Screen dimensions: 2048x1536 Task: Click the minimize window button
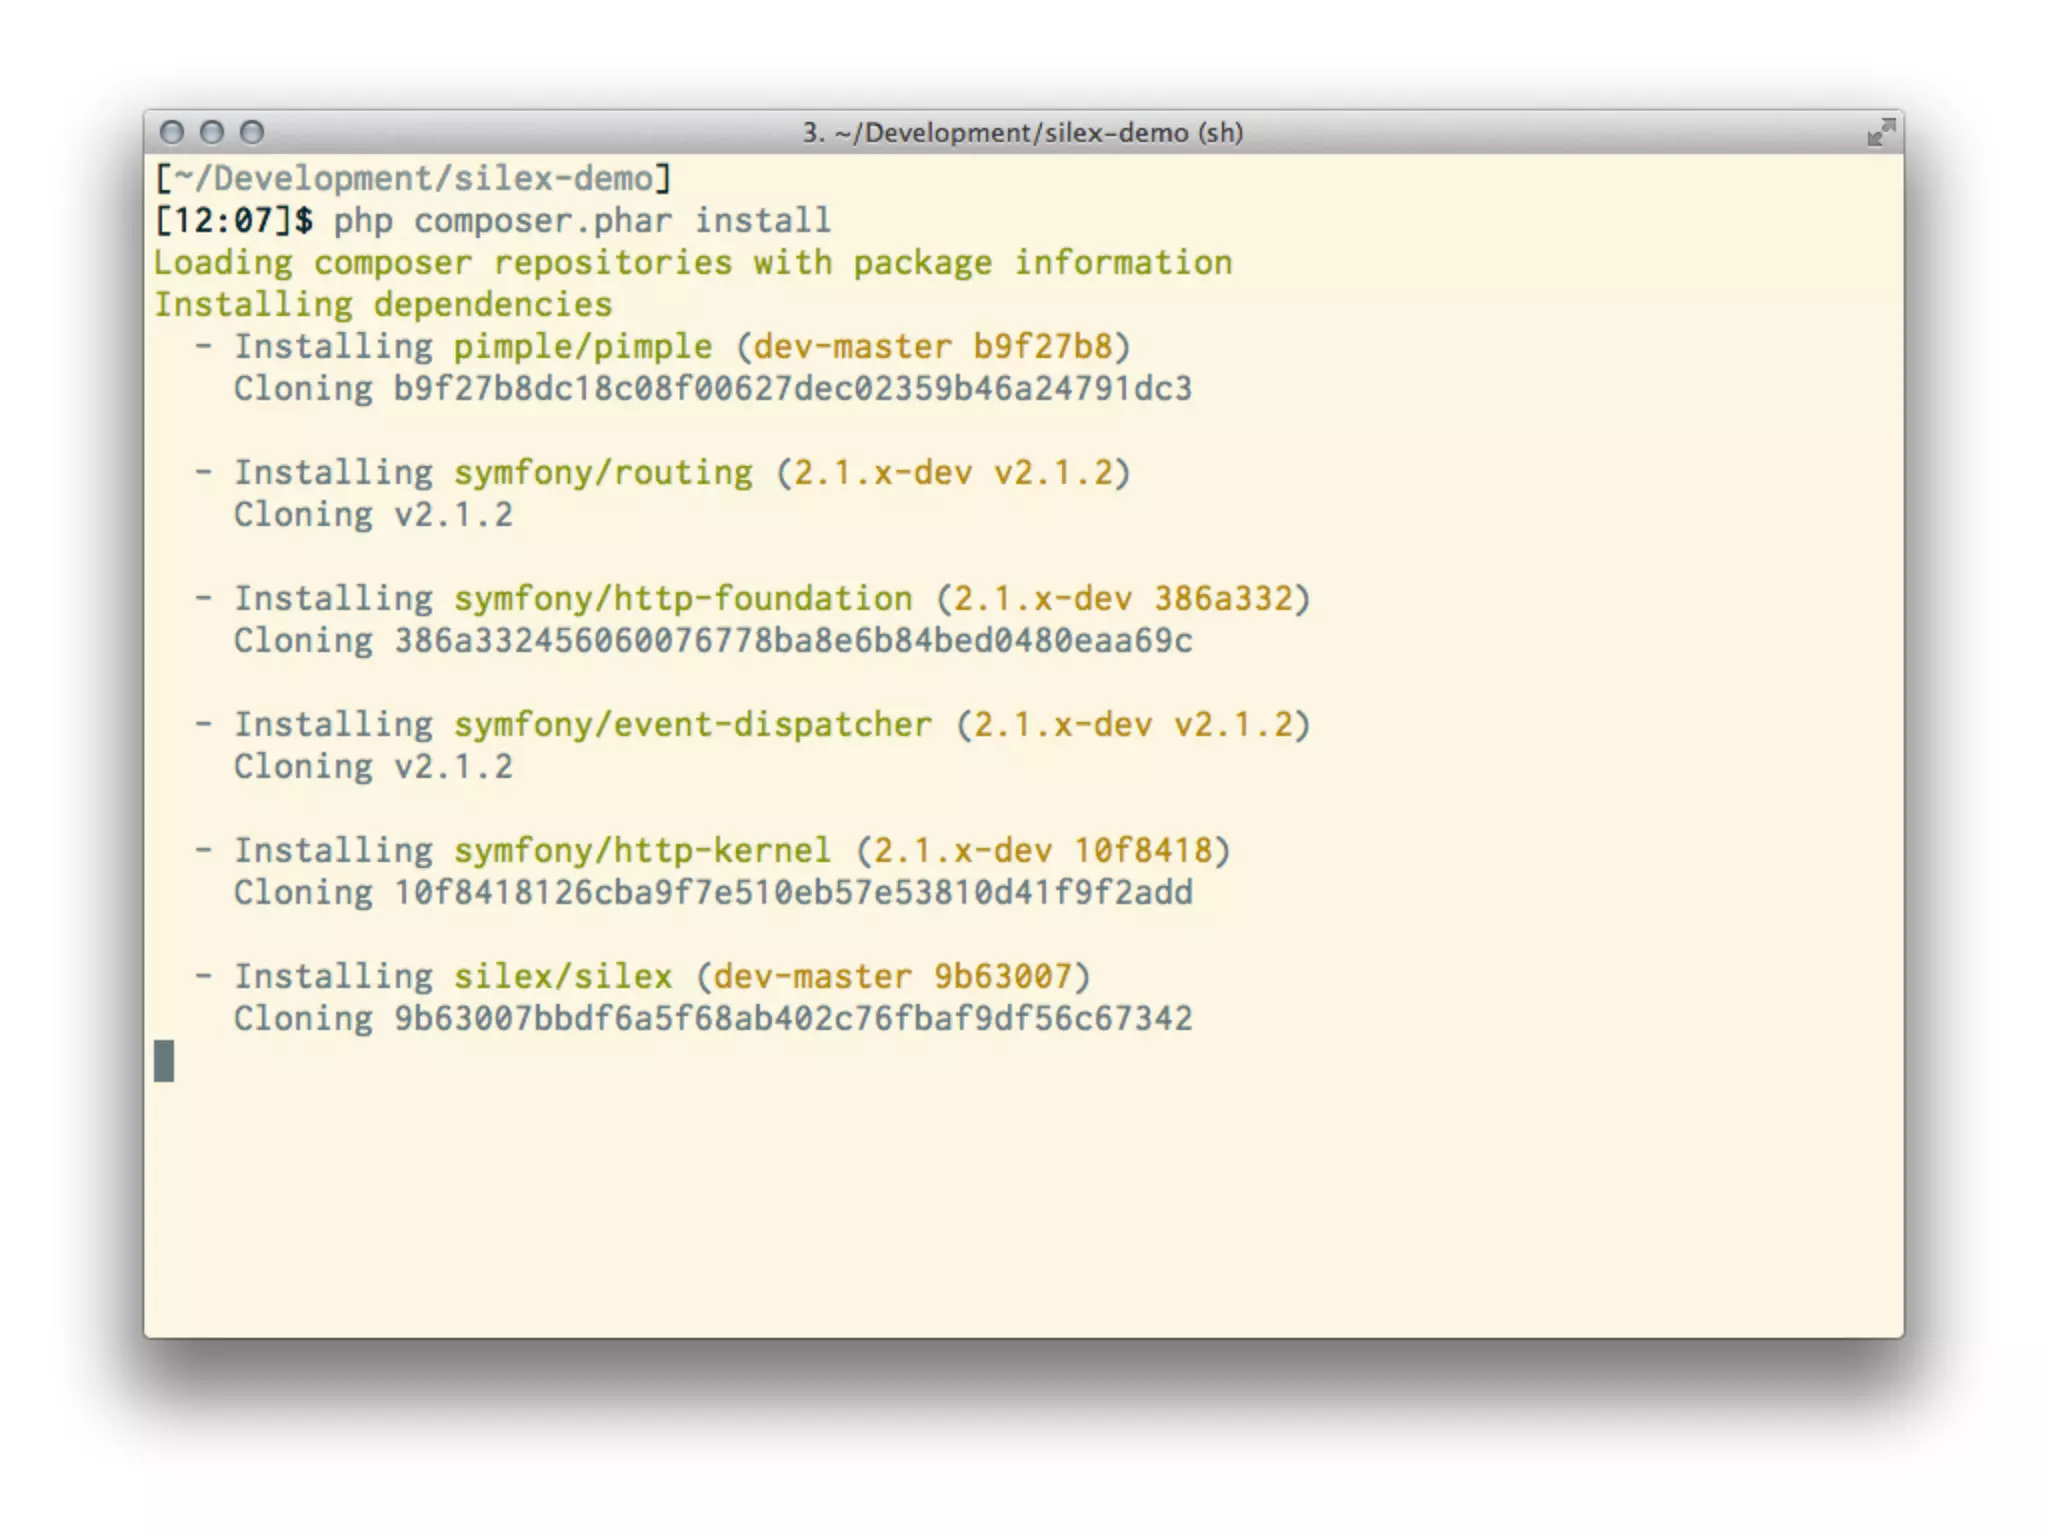pyautogui.click(x=212, y=132)
